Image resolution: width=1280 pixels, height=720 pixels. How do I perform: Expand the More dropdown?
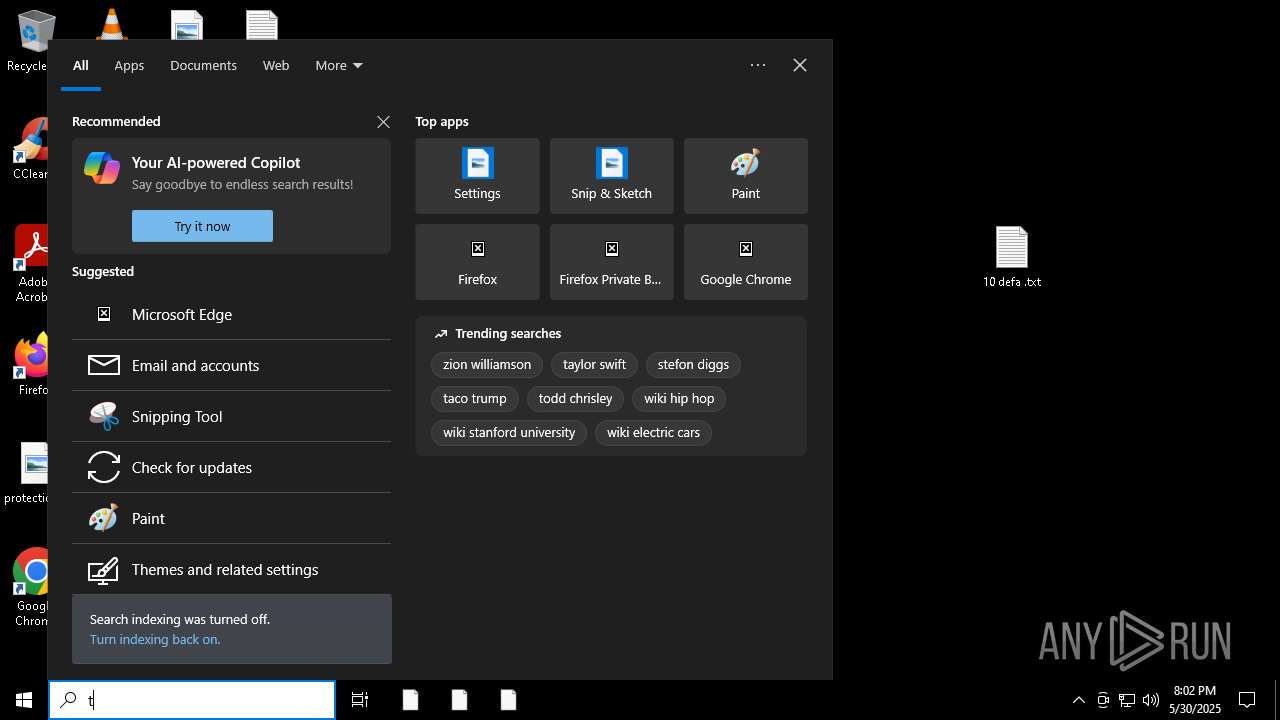pos(339,65)
